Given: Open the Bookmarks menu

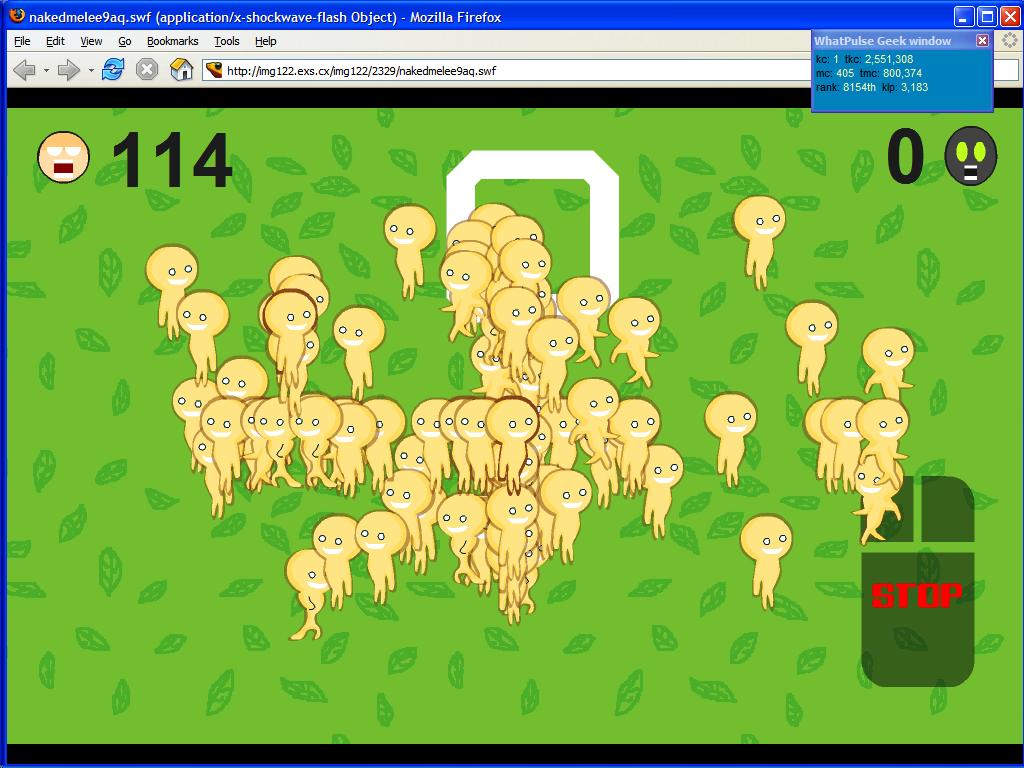Looking at the screenshot, I should tap(172, 41).
